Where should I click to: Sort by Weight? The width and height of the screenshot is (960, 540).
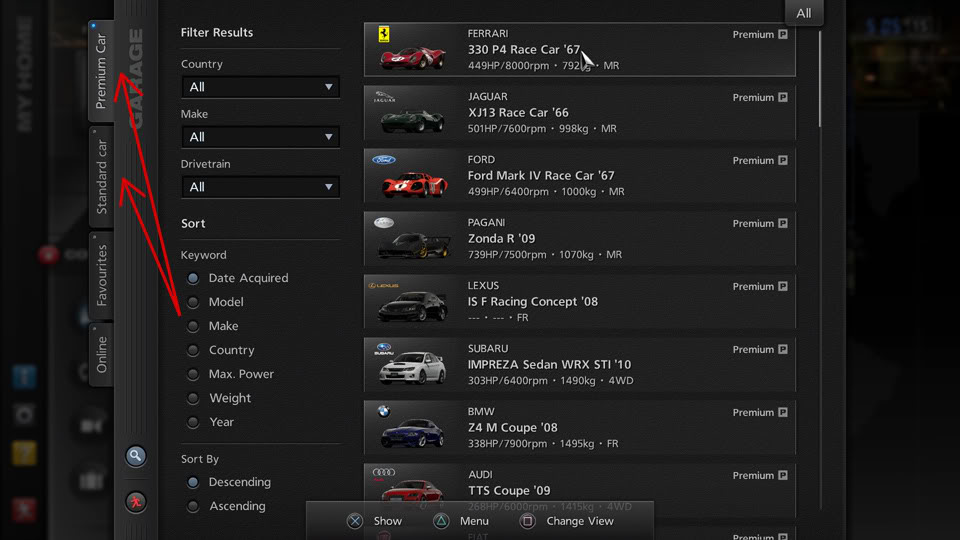(193, 398)
